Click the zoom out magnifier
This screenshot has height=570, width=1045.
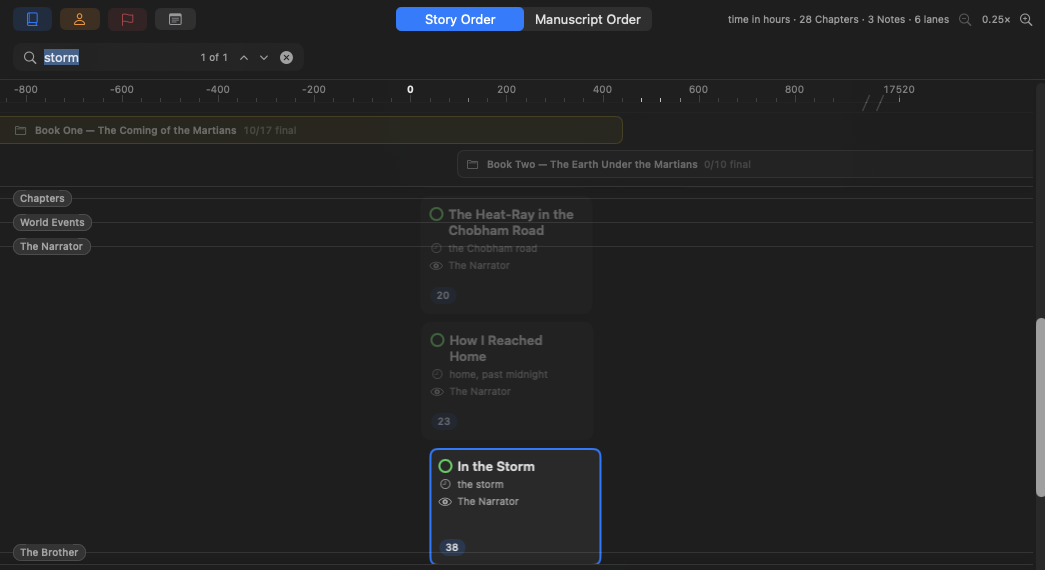tap(964, 20)
